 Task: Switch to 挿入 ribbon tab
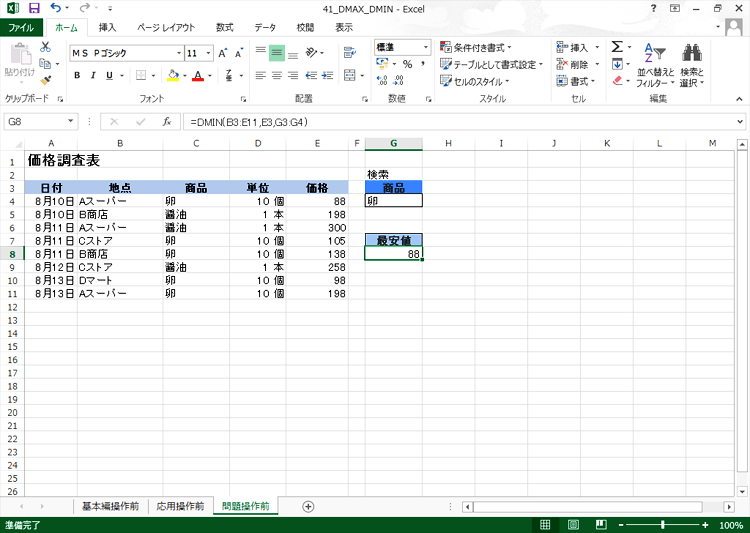click(107, 28)
